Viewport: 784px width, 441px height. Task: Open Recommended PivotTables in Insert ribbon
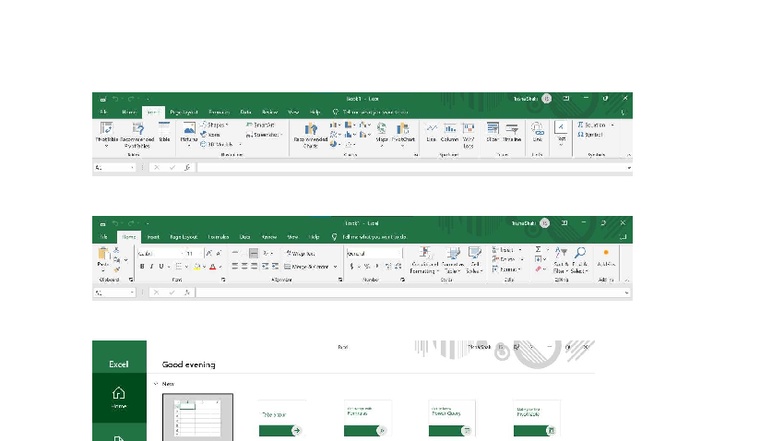pos(137,134)
